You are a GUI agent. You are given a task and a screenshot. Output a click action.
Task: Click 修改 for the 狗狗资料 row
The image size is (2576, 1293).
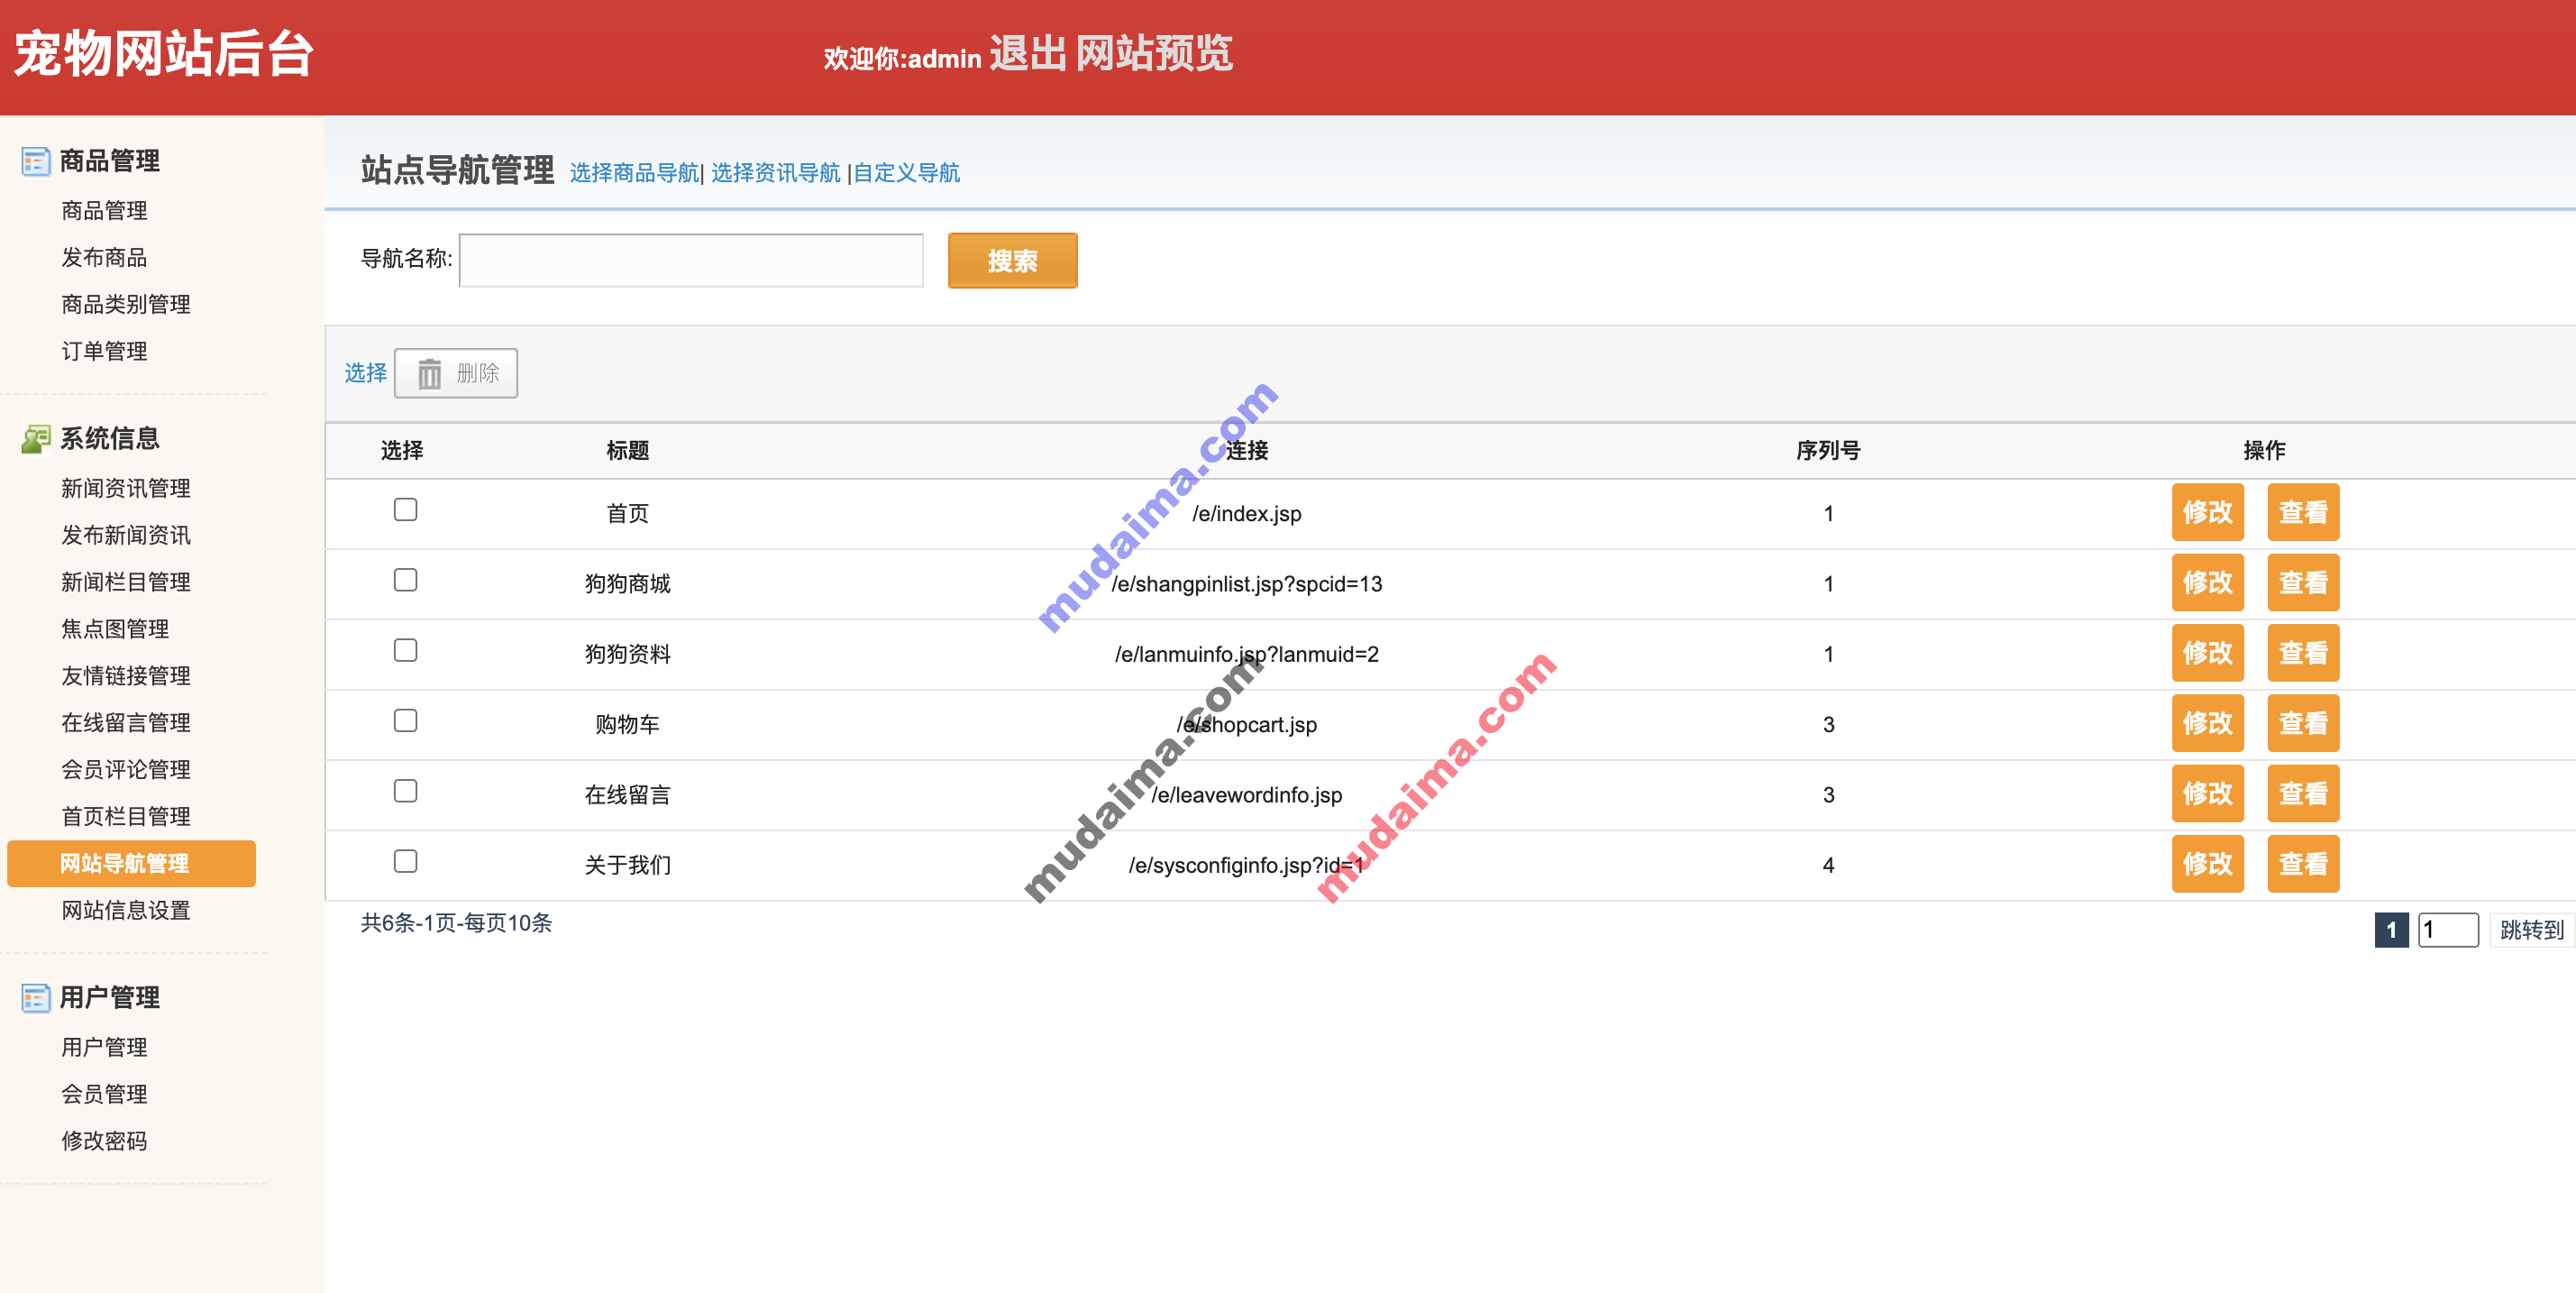coord(2207,653)
